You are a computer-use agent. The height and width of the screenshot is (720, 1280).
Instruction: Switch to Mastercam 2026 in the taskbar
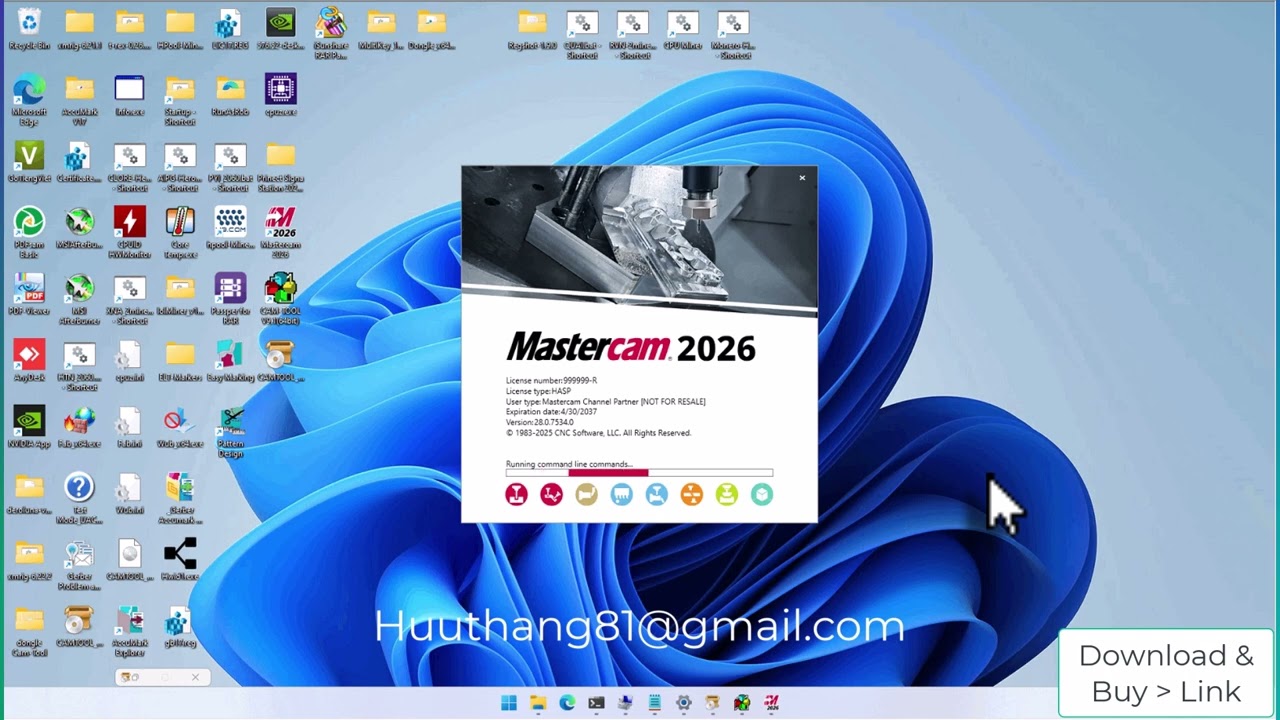pyautogui.click(x=772, y=703)
